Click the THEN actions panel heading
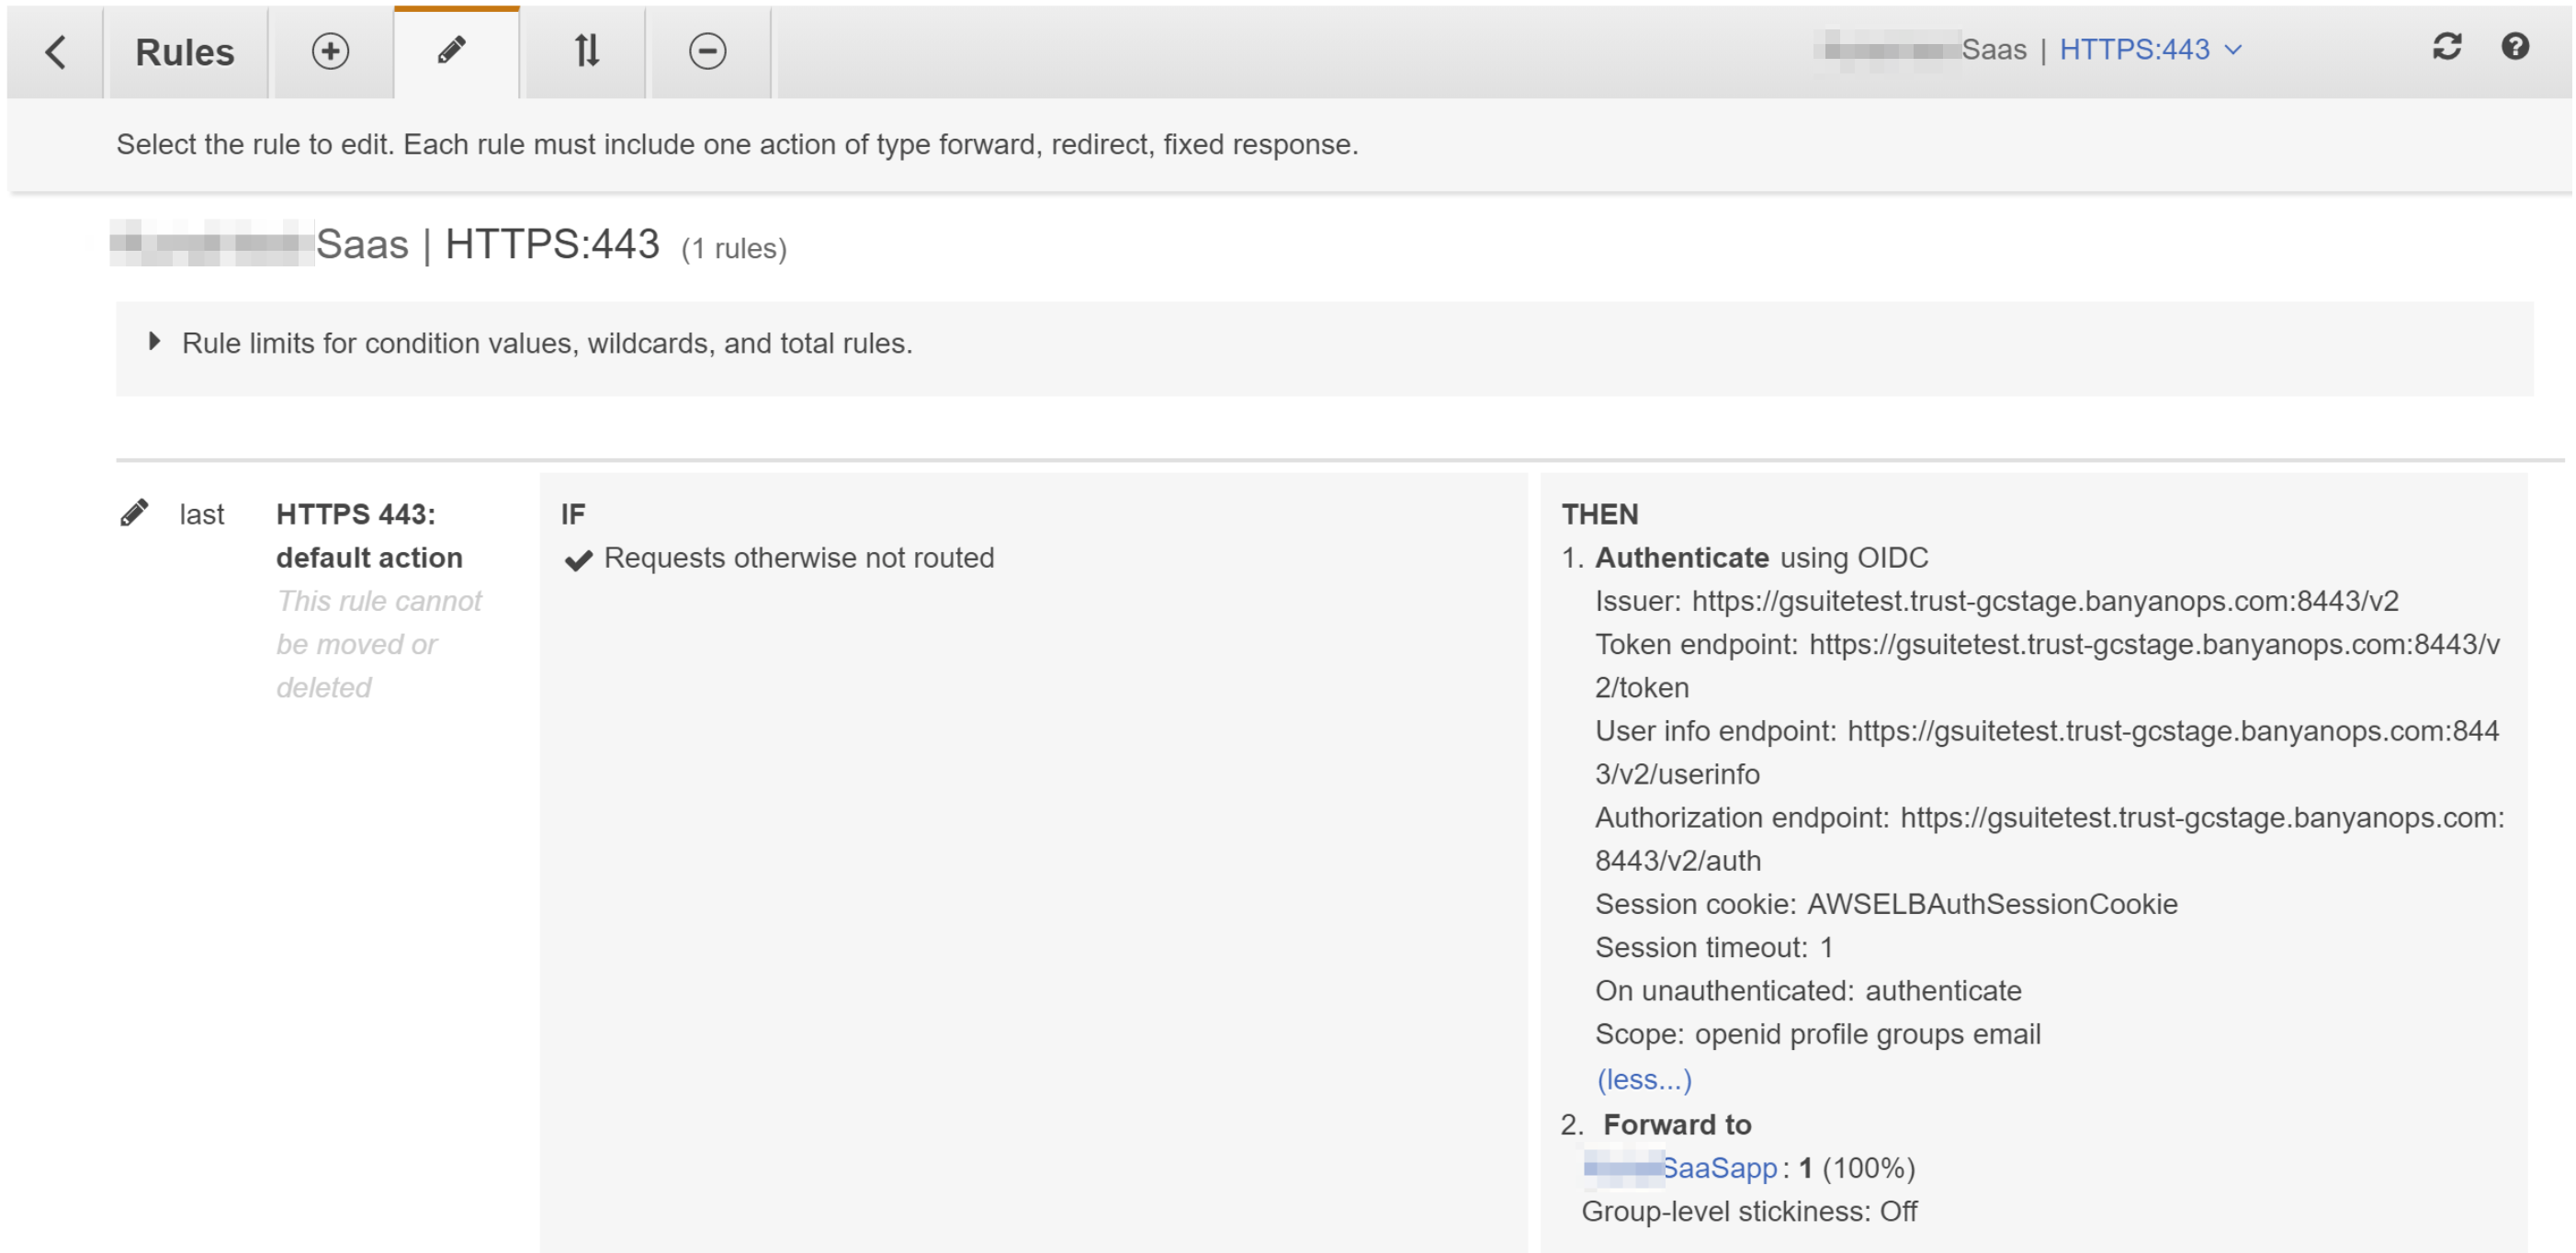The height and width of the screenshot is (1253, 2576). (x=1599, y=514)
